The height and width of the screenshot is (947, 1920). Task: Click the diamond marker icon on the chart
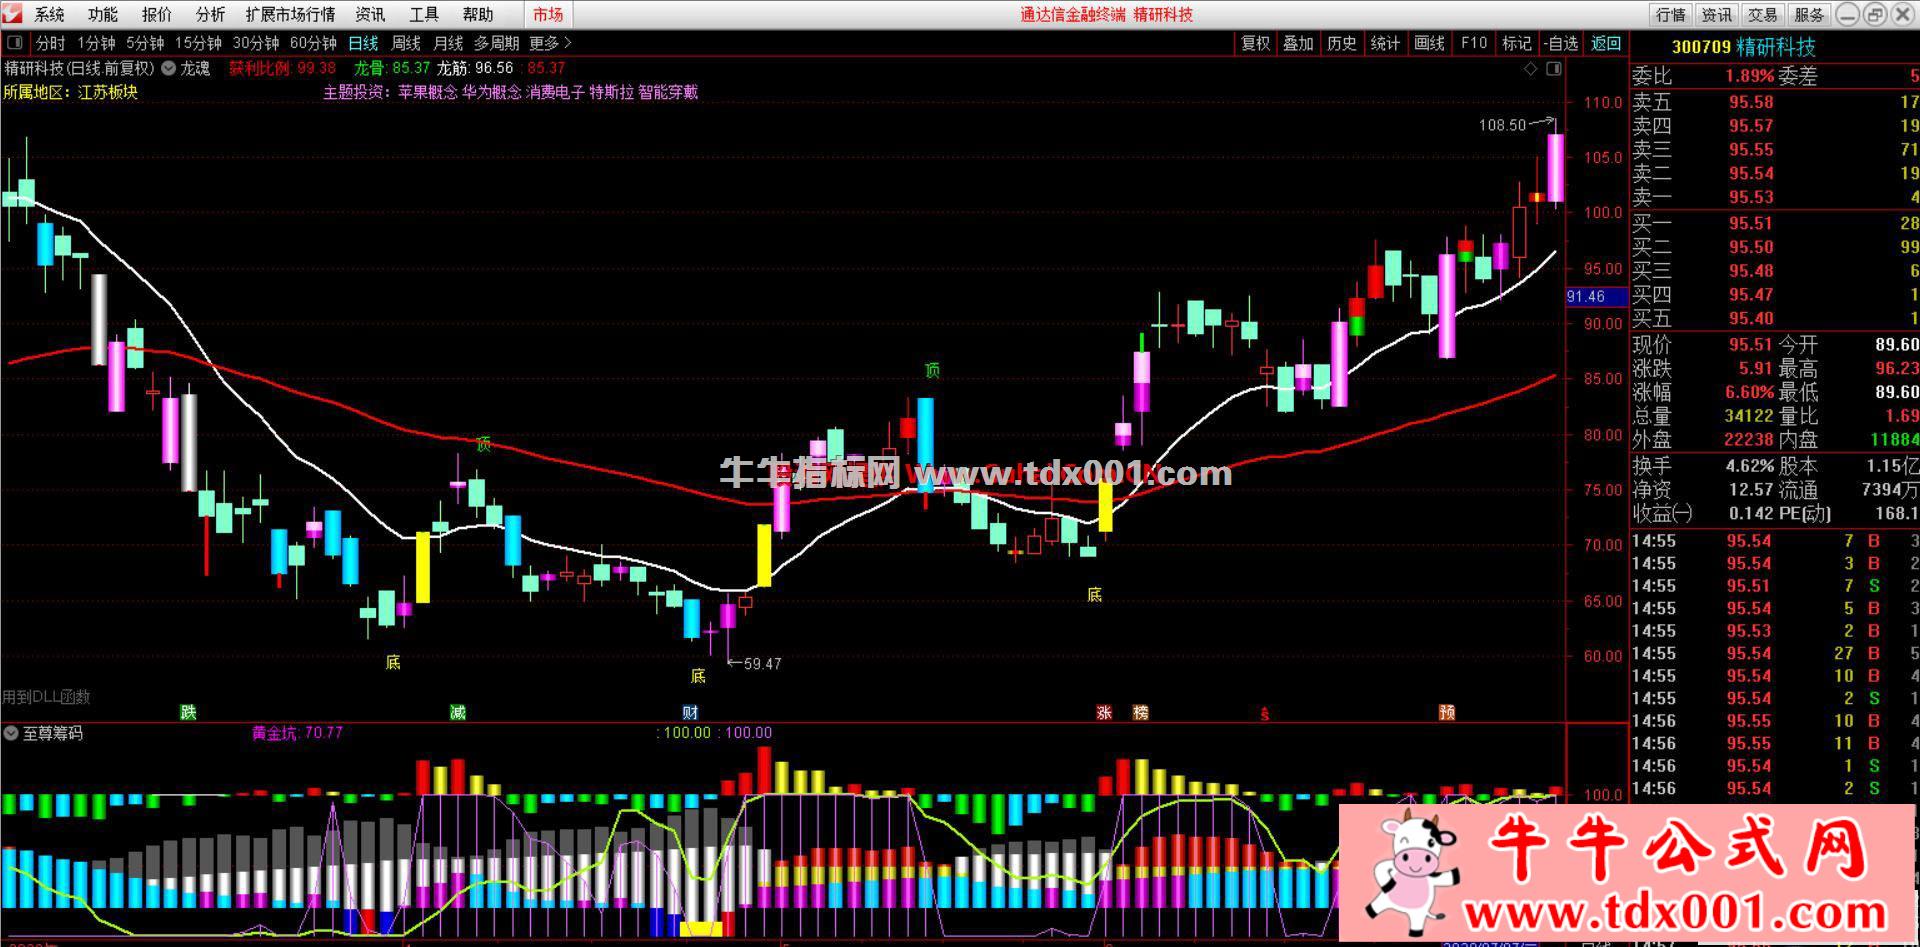pos(1530,69)
